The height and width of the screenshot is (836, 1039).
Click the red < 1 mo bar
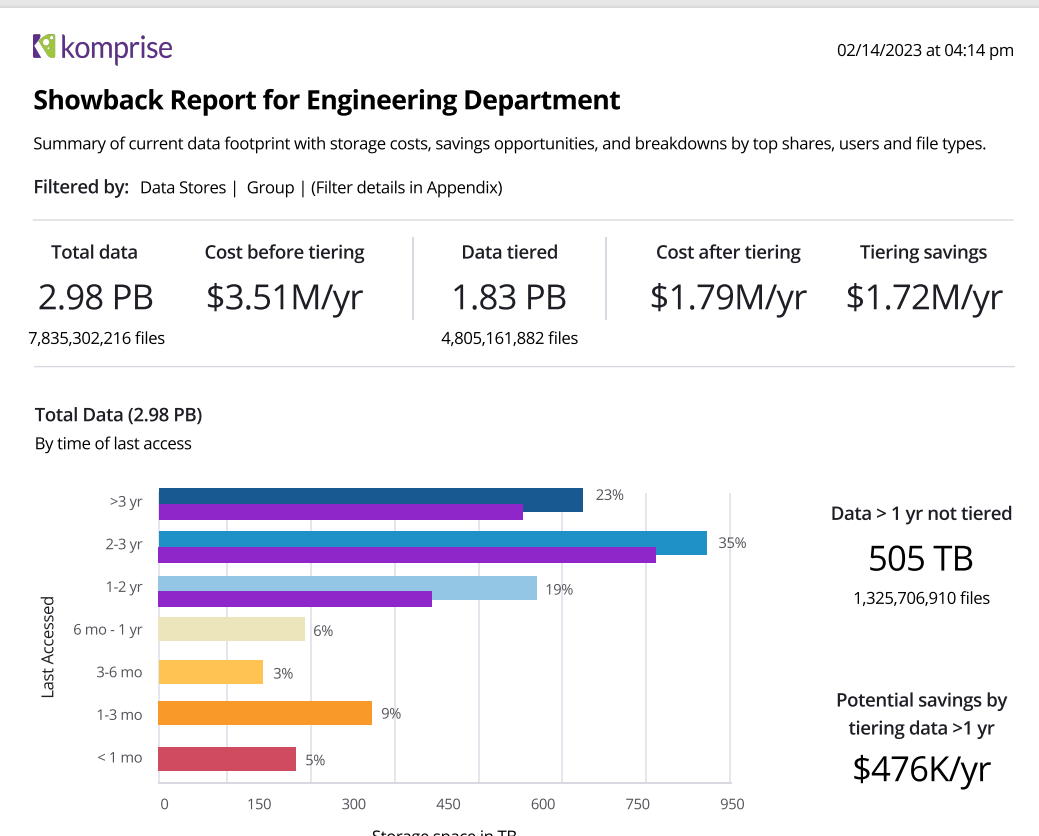[x=227, y=759]
